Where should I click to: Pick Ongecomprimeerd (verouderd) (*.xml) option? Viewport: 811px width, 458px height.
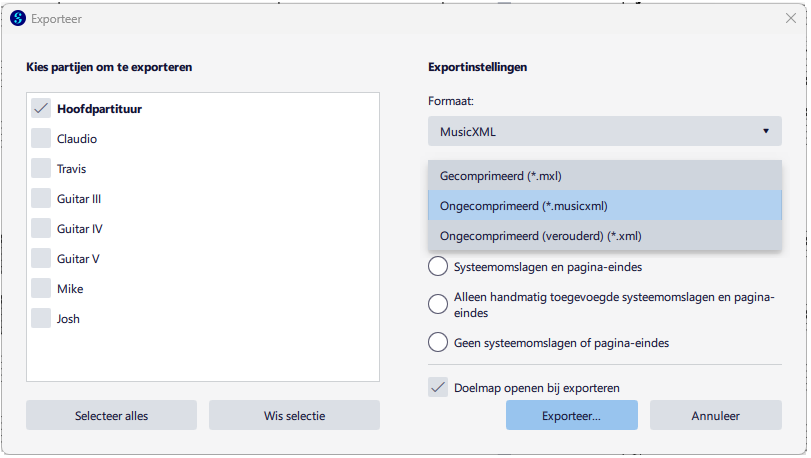click(x=604, y=236)
